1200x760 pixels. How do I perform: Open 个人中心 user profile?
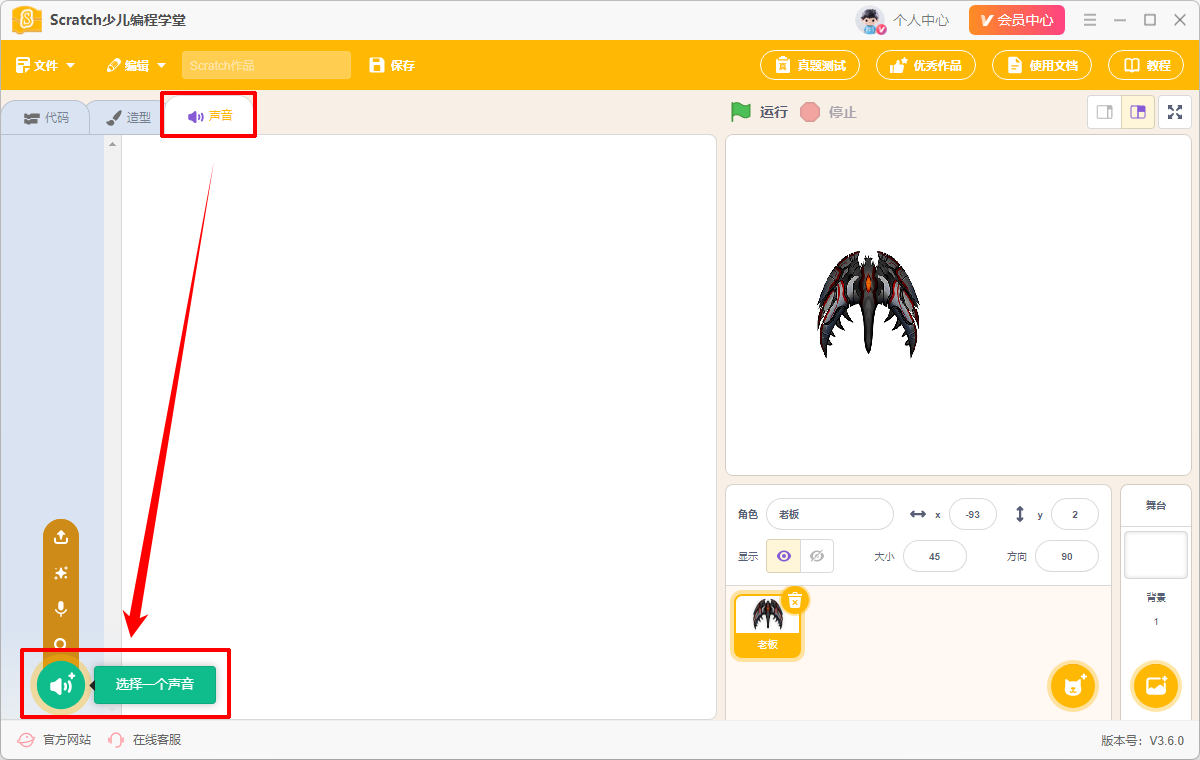click(x=921, y=20)
